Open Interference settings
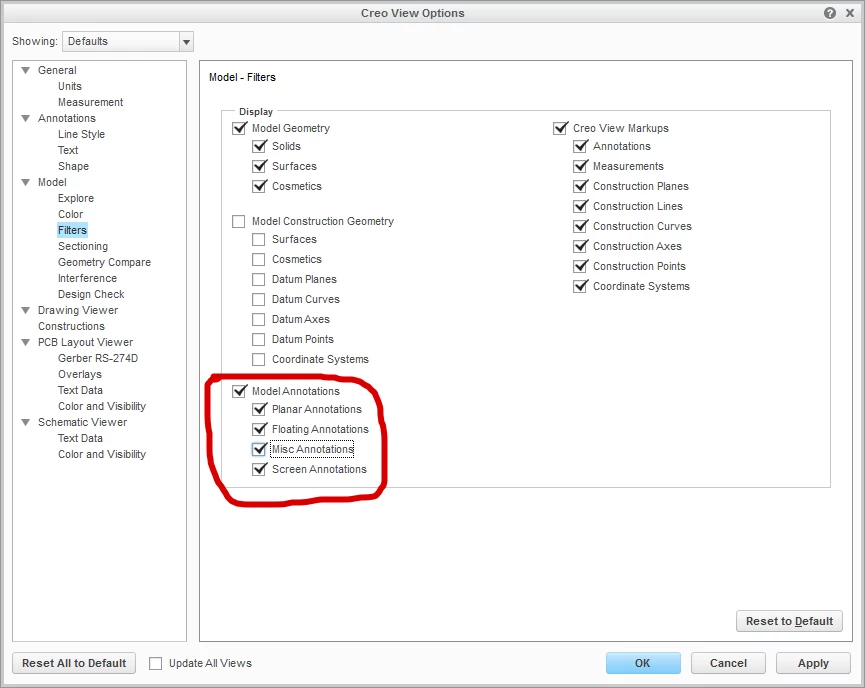 (87, 278)
